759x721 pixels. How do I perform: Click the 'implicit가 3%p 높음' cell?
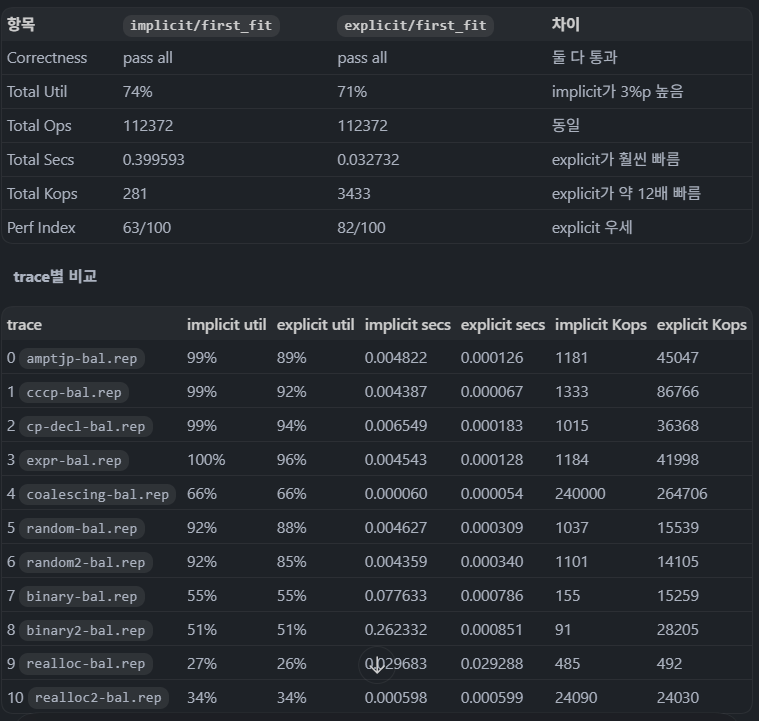click(618, 92)
